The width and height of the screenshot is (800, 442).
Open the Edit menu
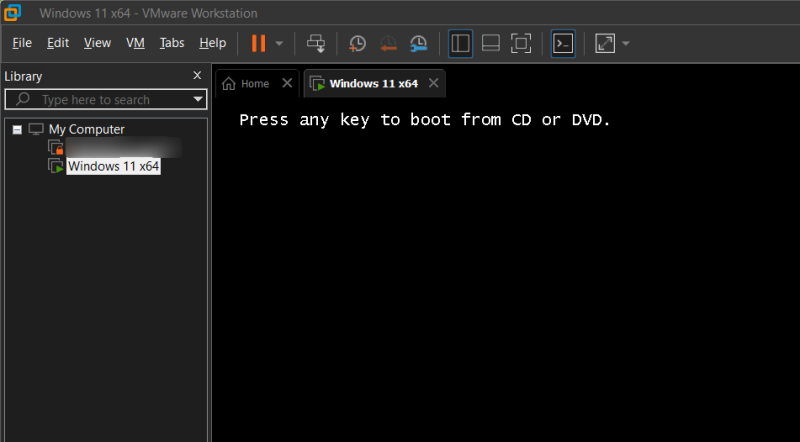[58, 43]
